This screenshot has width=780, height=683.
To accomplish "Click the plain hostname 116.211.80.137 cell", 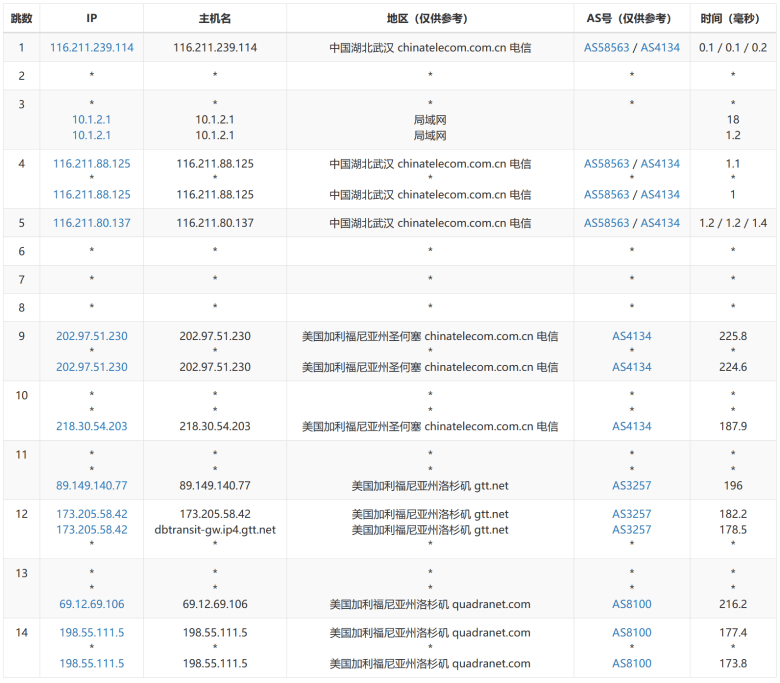I will (x=215, y=223).
